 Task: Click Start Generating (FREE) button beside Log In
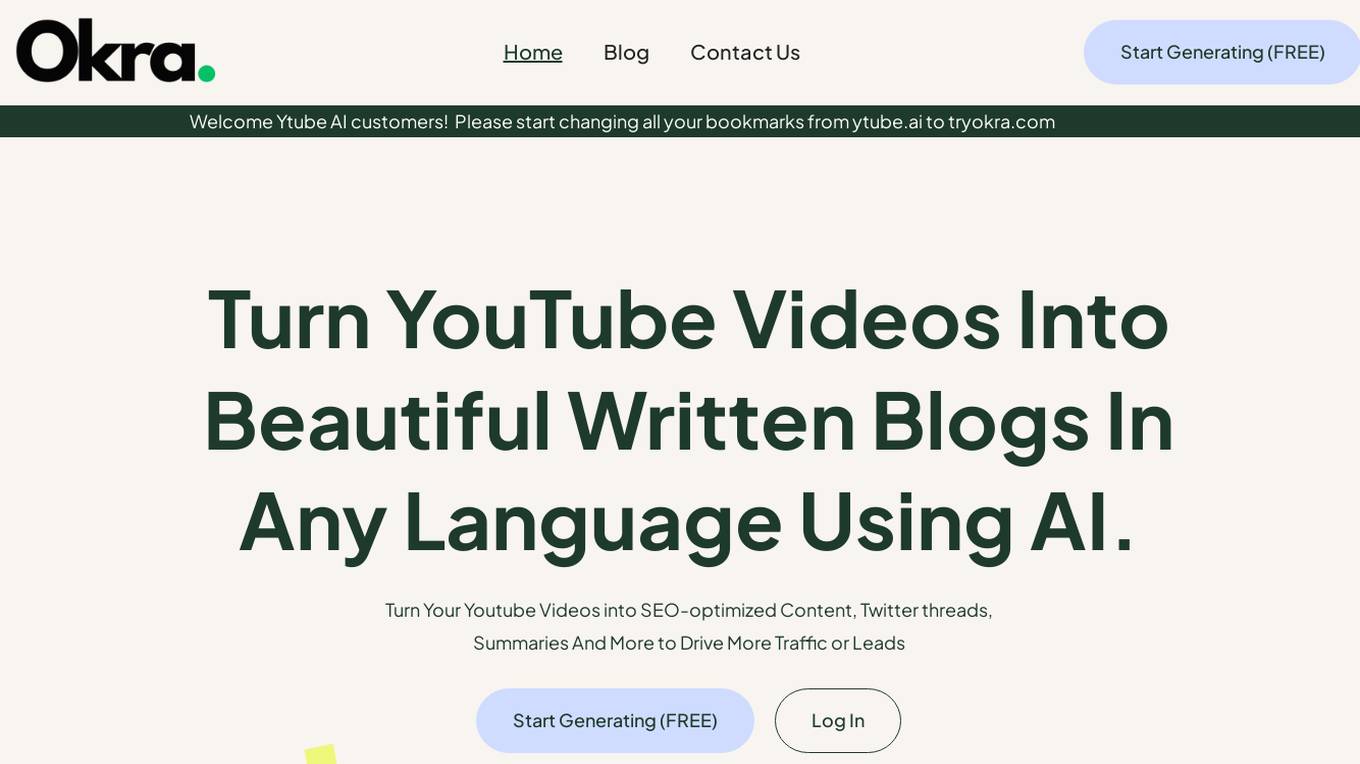coord(615,720)
